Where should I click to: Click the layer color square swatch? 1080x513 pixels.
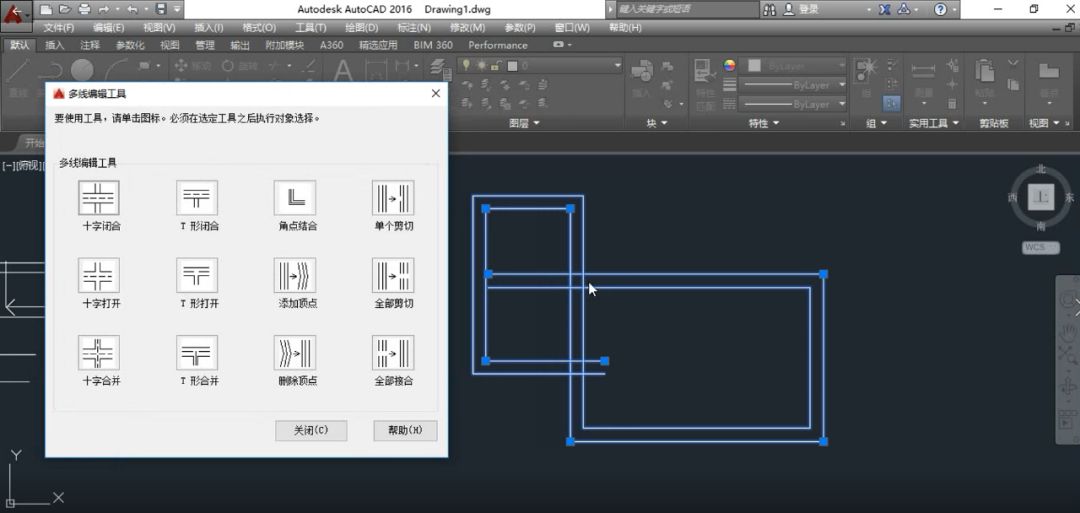[x=512, y=66]
